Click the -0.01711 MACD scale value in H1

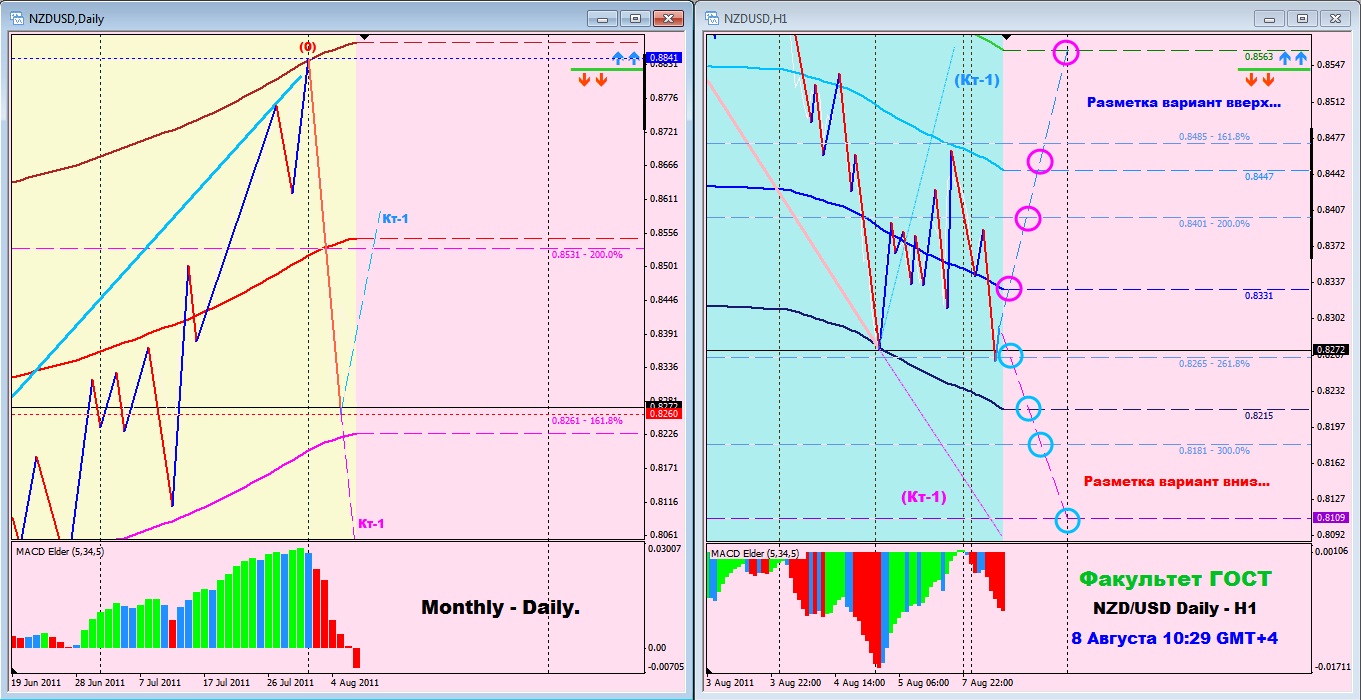pyautogui.click(x=1331, y=665)
